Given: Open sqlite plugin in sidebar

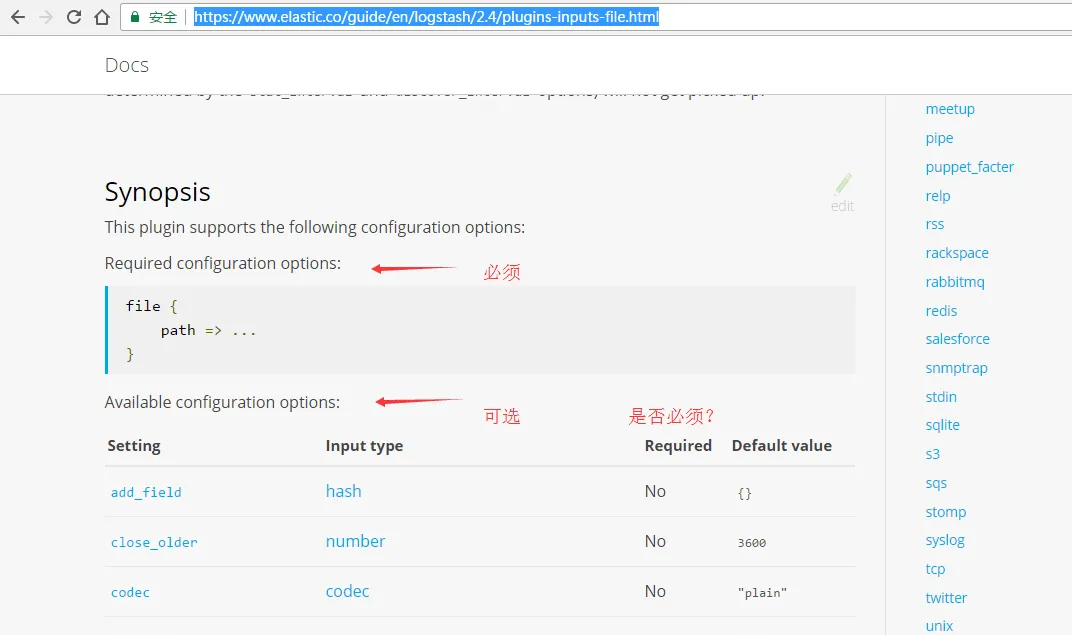Looking at the screenshot, I should (943, 425).
